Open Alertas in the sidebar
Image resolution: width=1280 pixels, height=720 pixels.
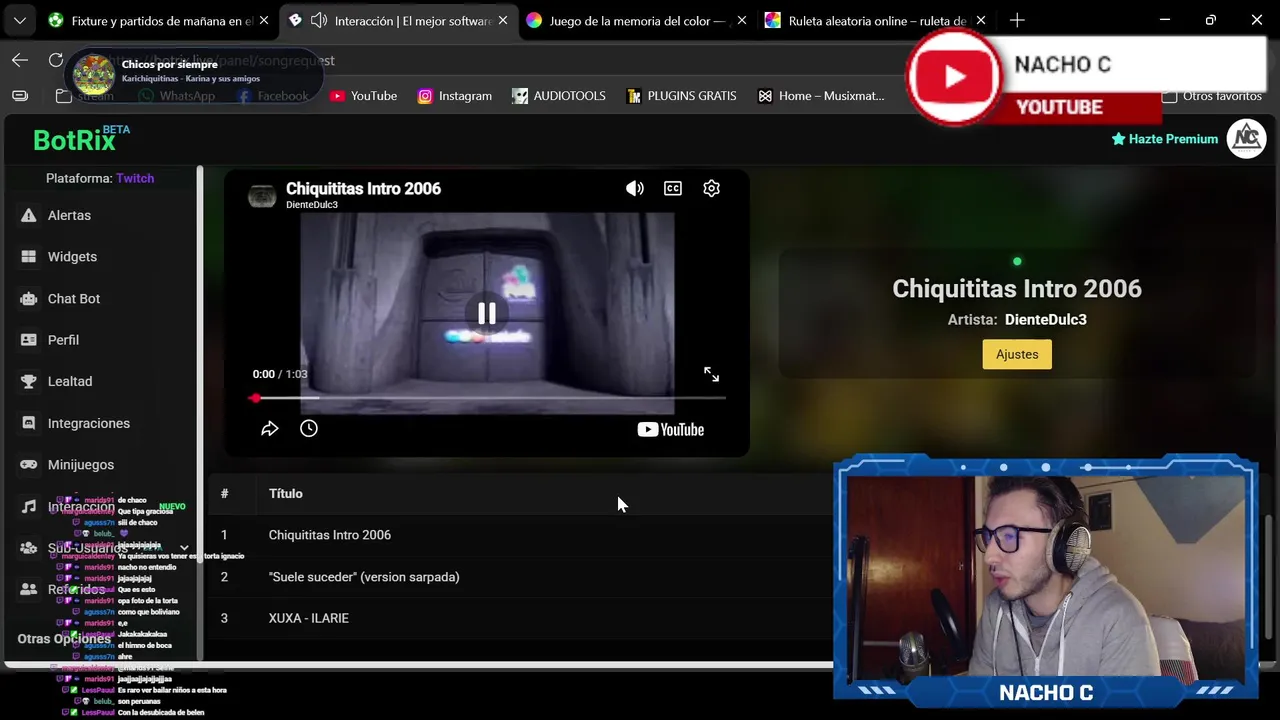tap(69, 215)
